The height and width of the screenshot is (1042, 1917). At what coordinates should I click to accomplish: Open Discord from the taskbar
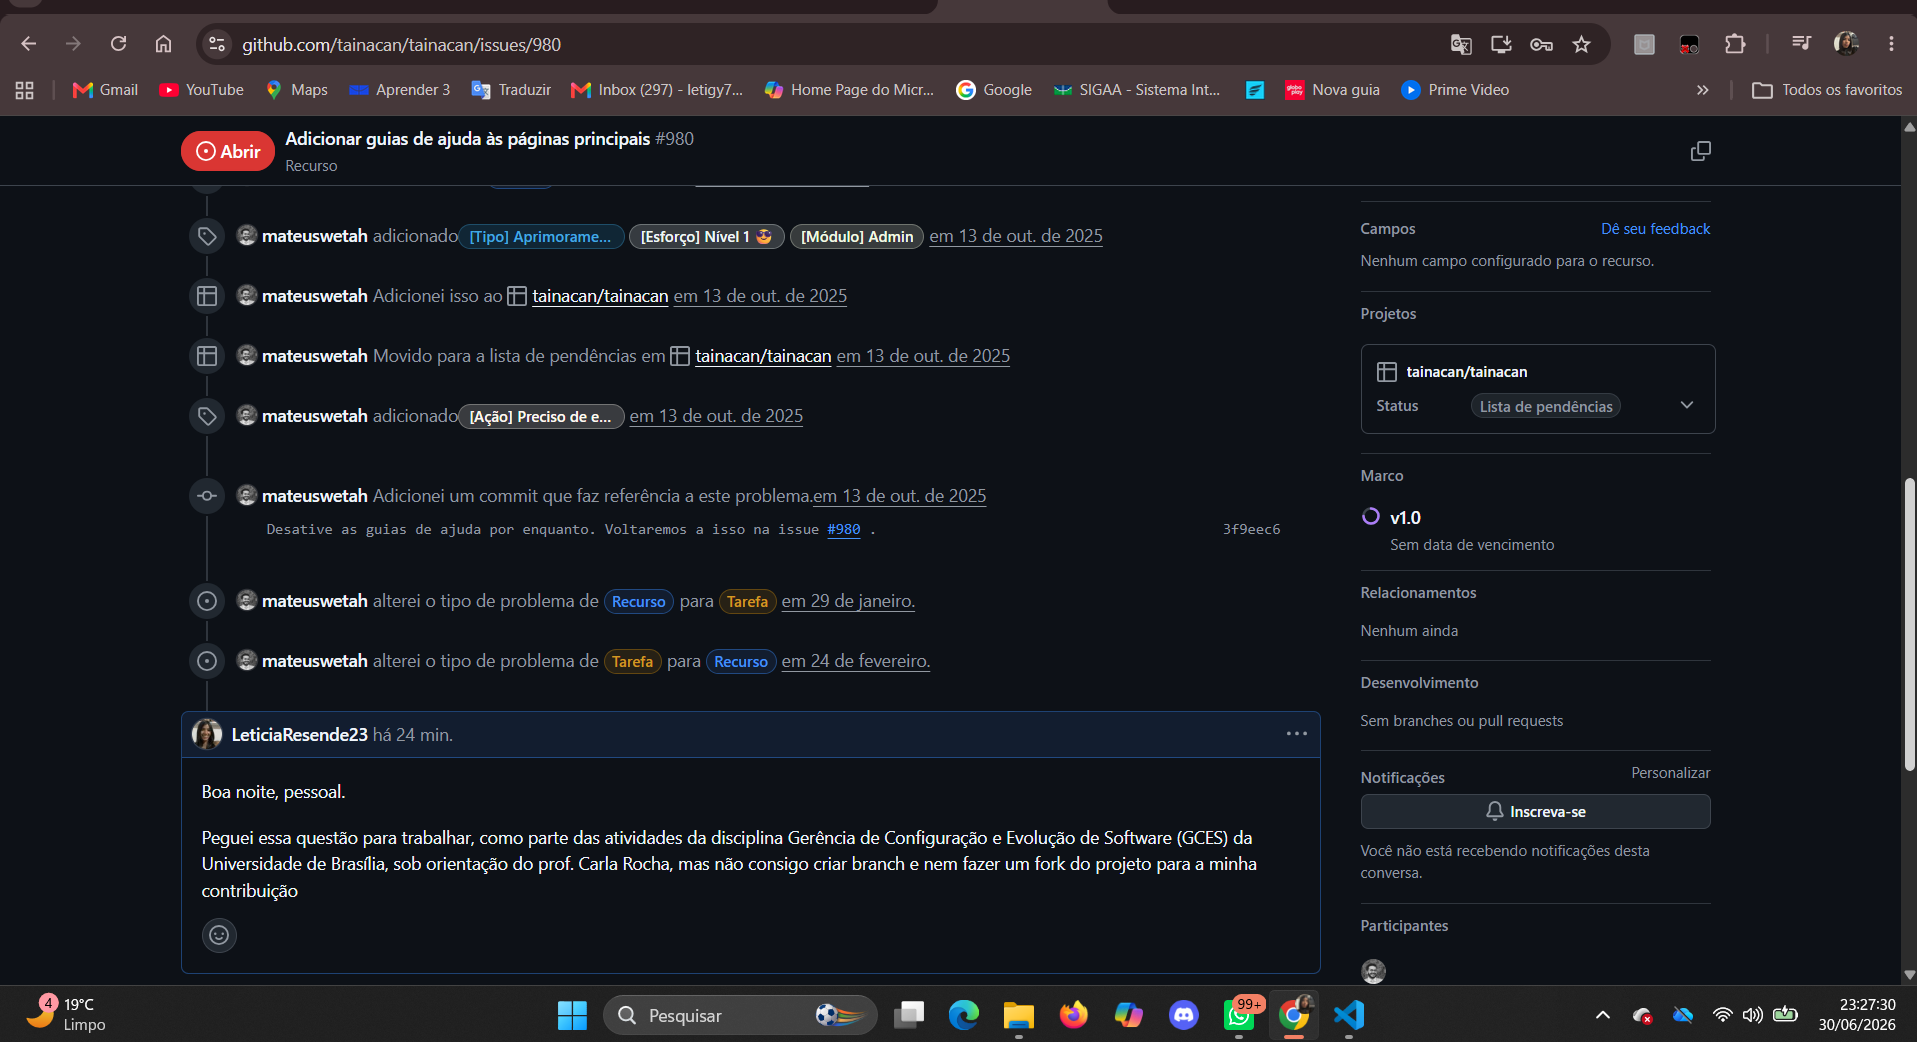1184,1015
